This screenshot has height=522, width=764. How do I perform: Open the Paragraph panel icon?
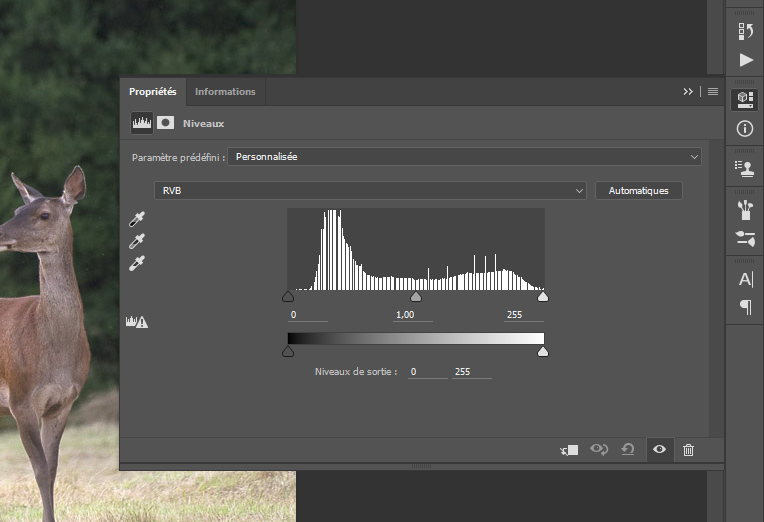click(x=746, y=307)
